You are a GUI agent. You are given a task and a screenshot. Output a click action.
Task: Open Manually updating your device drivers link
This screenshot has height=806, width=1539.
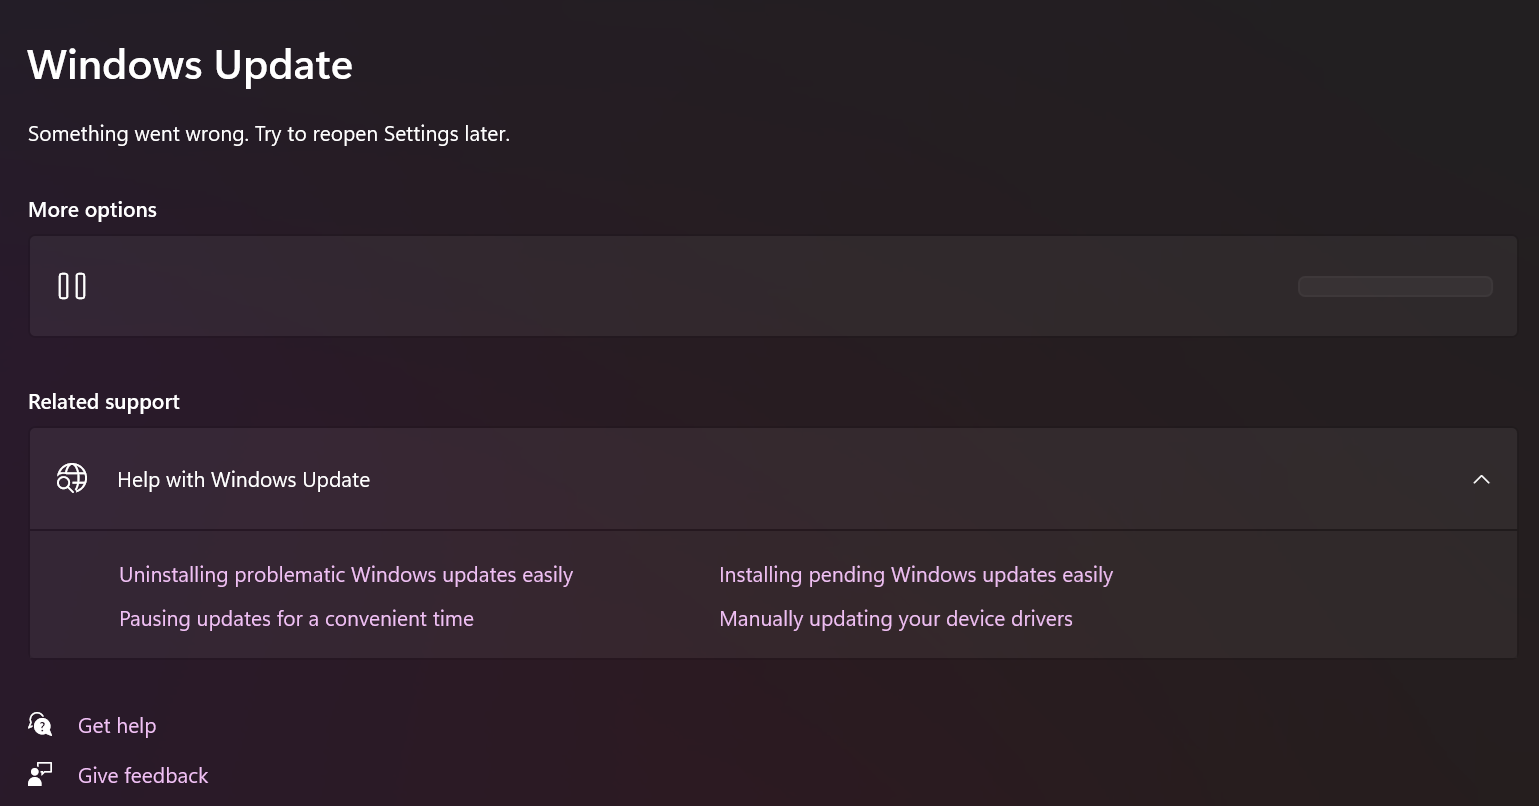(895, 619)
